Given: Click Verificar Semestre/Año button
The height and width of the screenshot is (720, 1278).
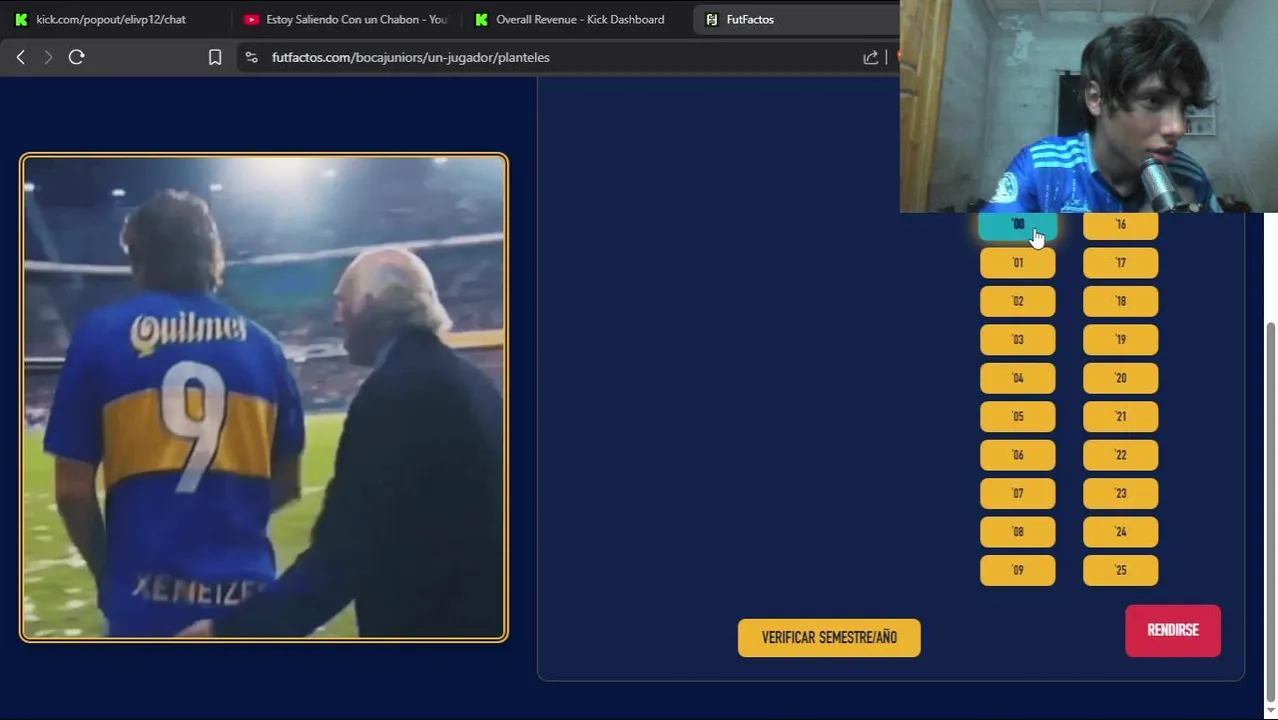Looking at the screenshot, I should pos(829,638).
